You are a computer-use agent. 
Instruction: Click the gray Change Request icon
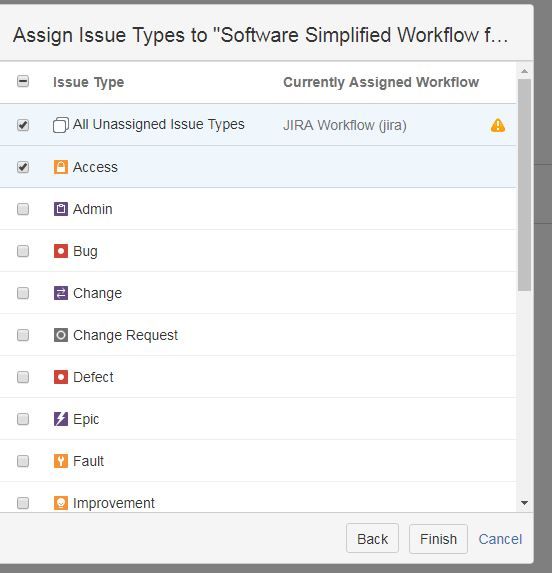[61, 335]
